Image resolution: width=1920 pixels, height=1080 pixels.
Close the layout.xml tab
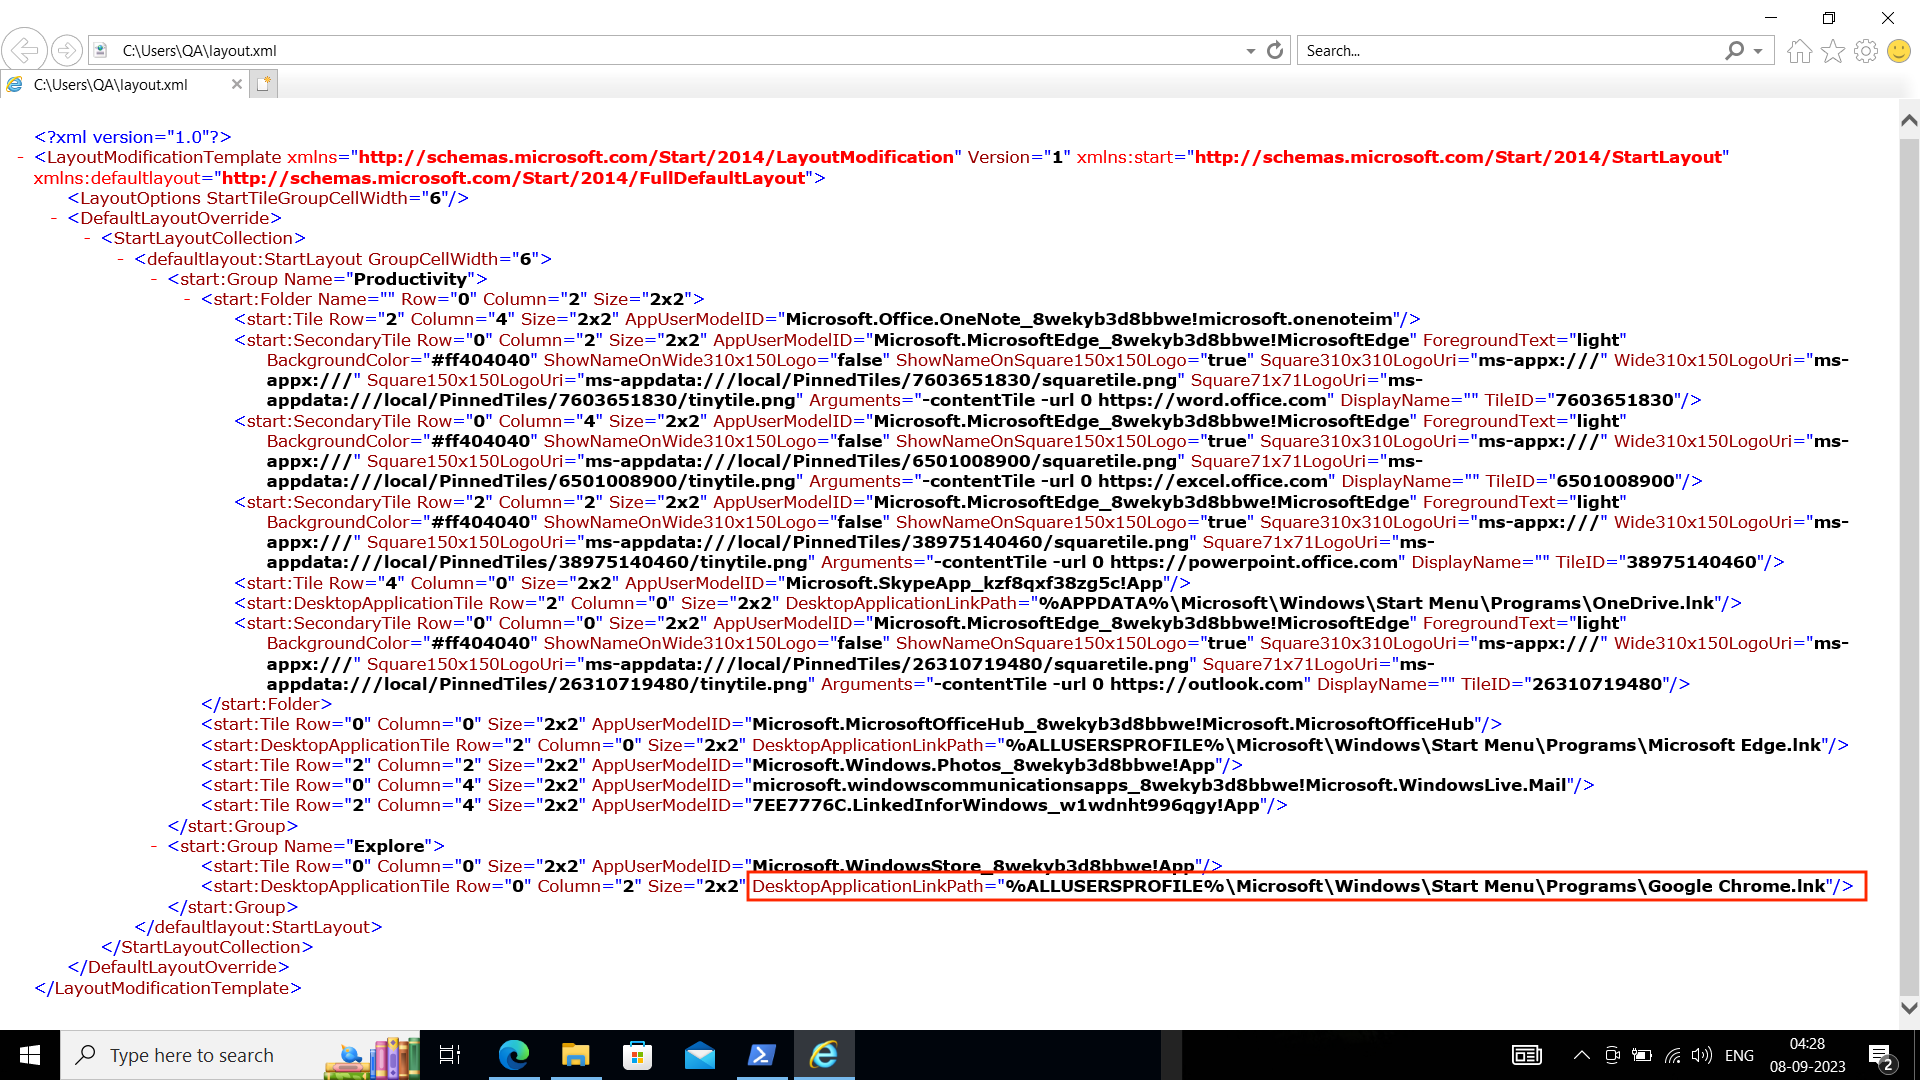tap(237, 84)
